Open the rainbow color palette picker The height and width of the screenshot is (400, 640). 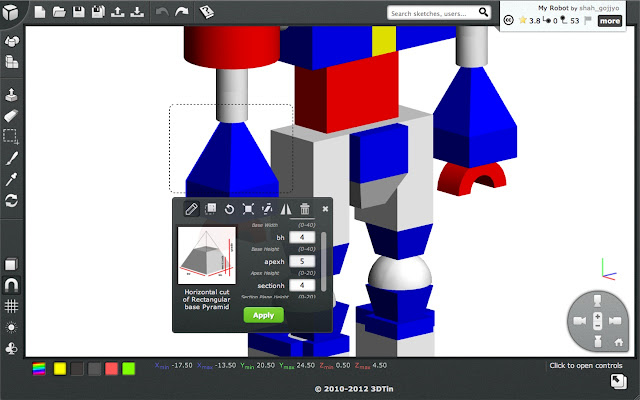pos(39,369)
